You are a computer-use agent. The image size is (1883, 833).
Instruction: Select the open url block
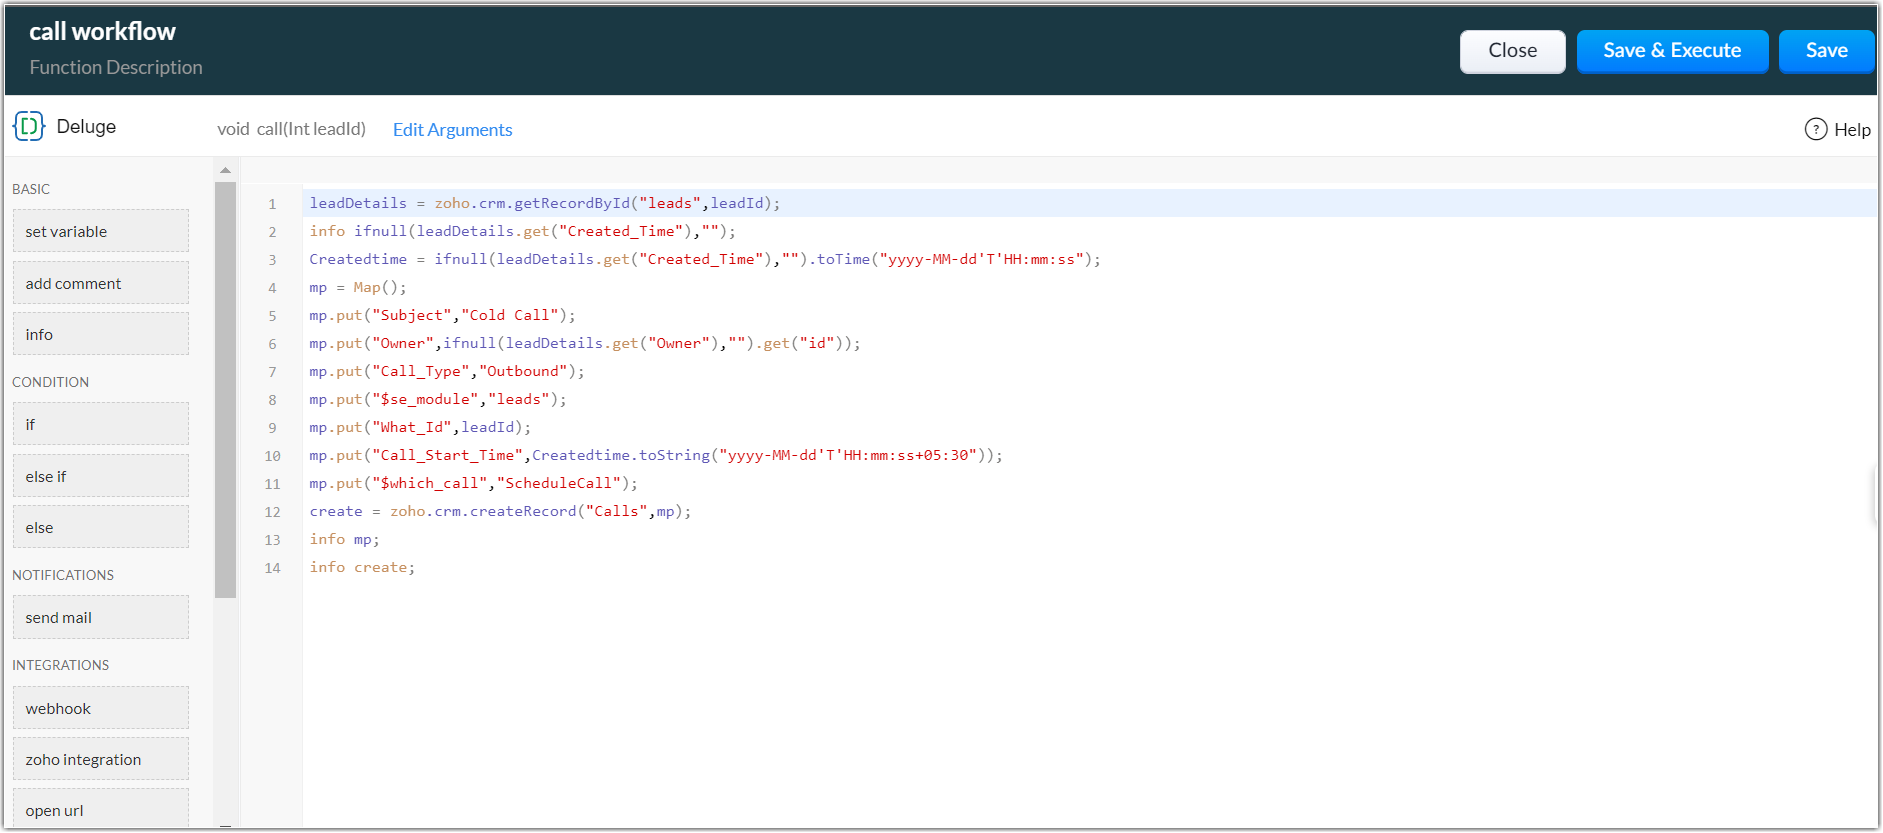(x=101, y=809)
